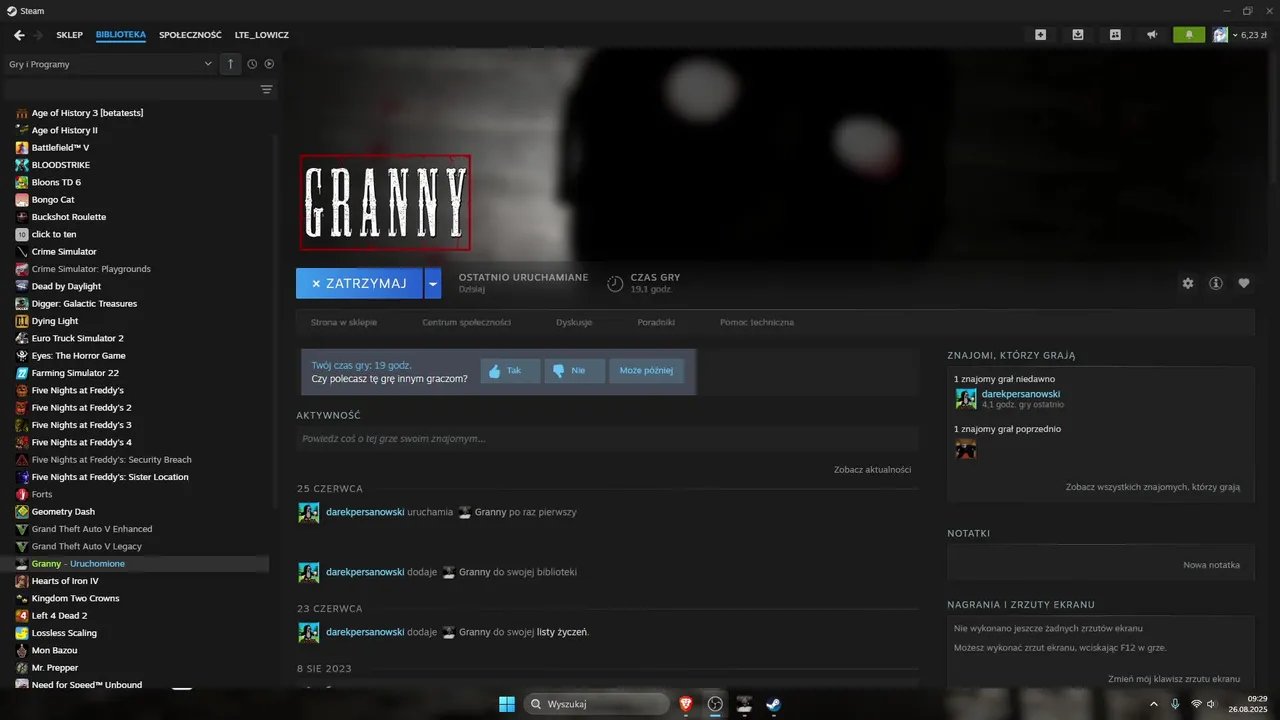1280x720 pixels.
Task: Open Pomoc techniczna tab
Action: coord(757,322)
